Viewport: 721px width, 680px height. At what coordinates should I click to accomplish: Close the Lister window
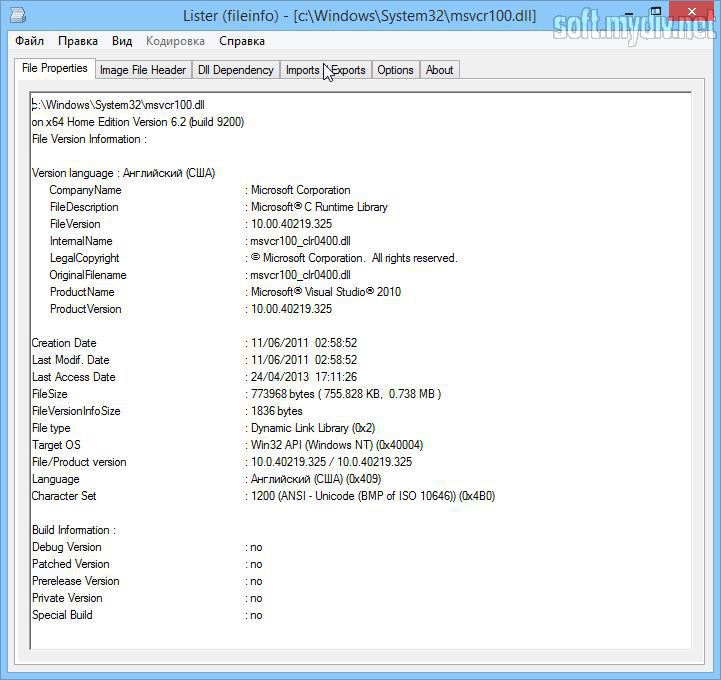[x=692, y=12]
